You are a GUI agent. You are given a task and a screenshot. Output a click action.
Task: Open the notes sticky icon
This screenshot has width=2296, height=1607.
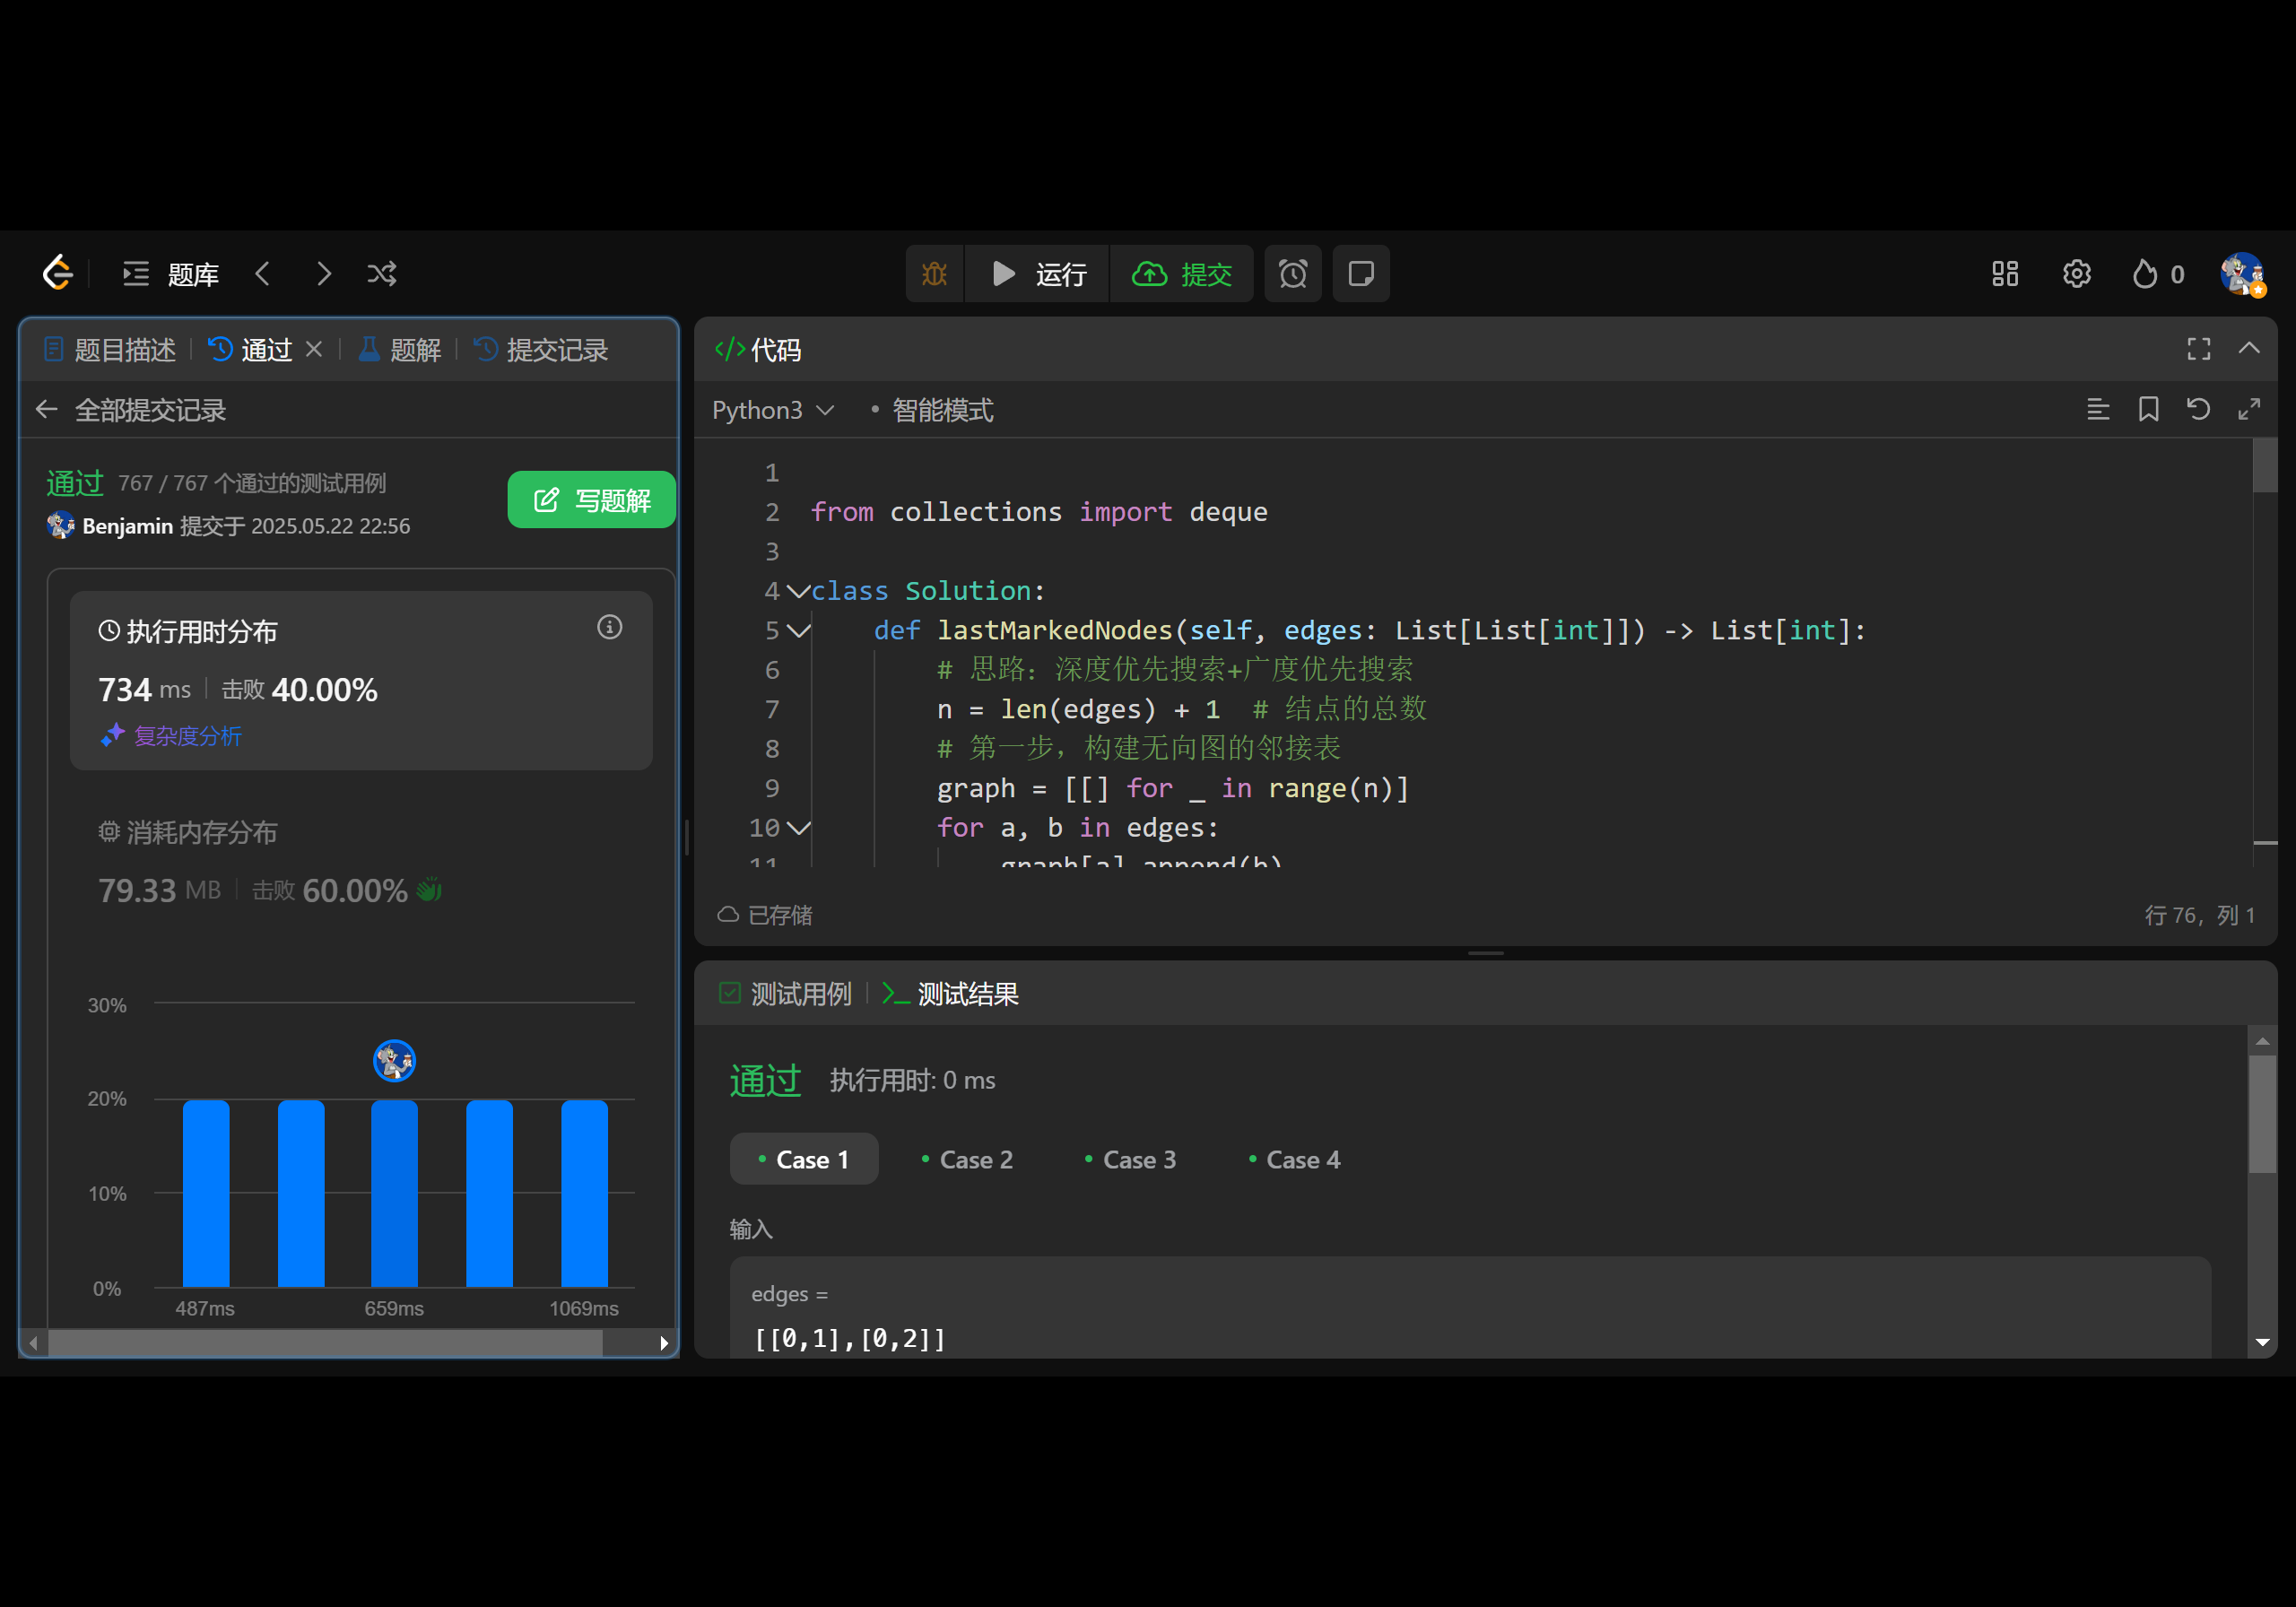coord(1360,274)
